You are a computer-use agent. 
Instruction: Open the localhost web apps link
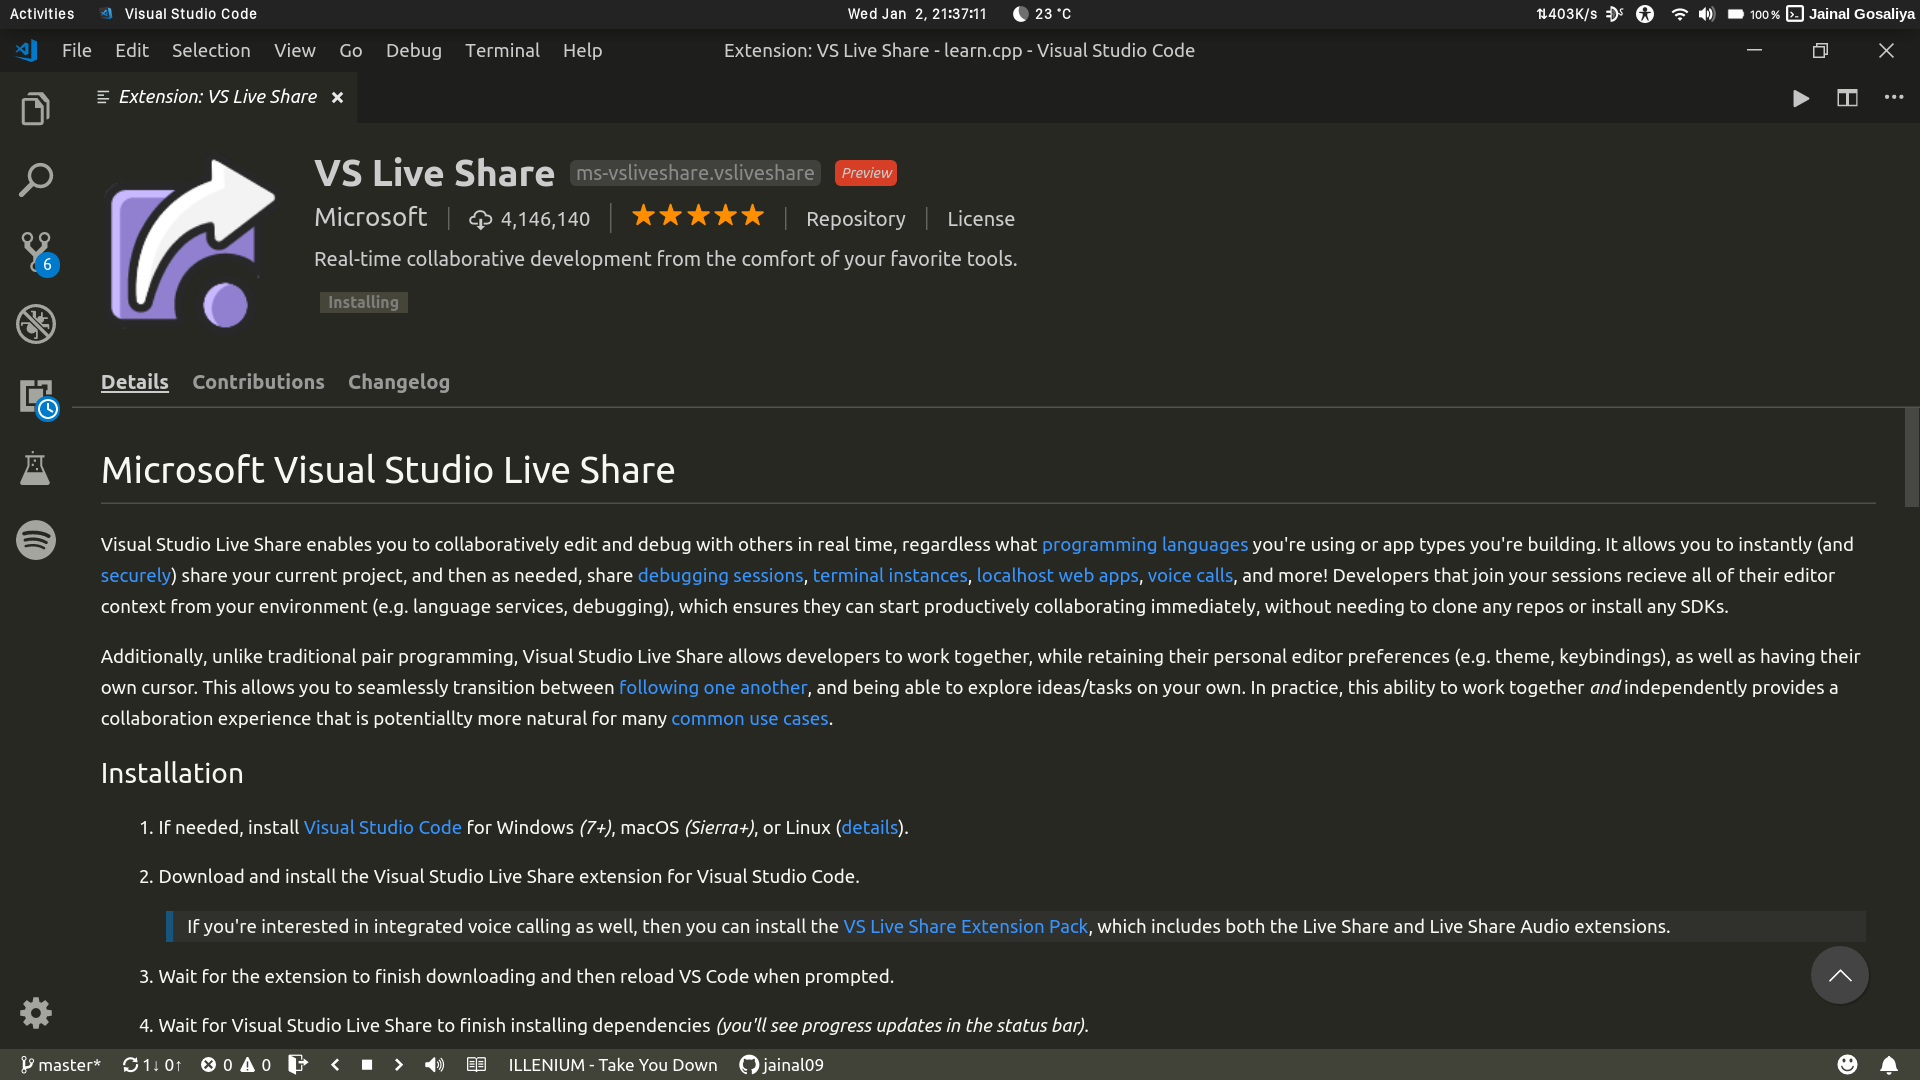1057,575
